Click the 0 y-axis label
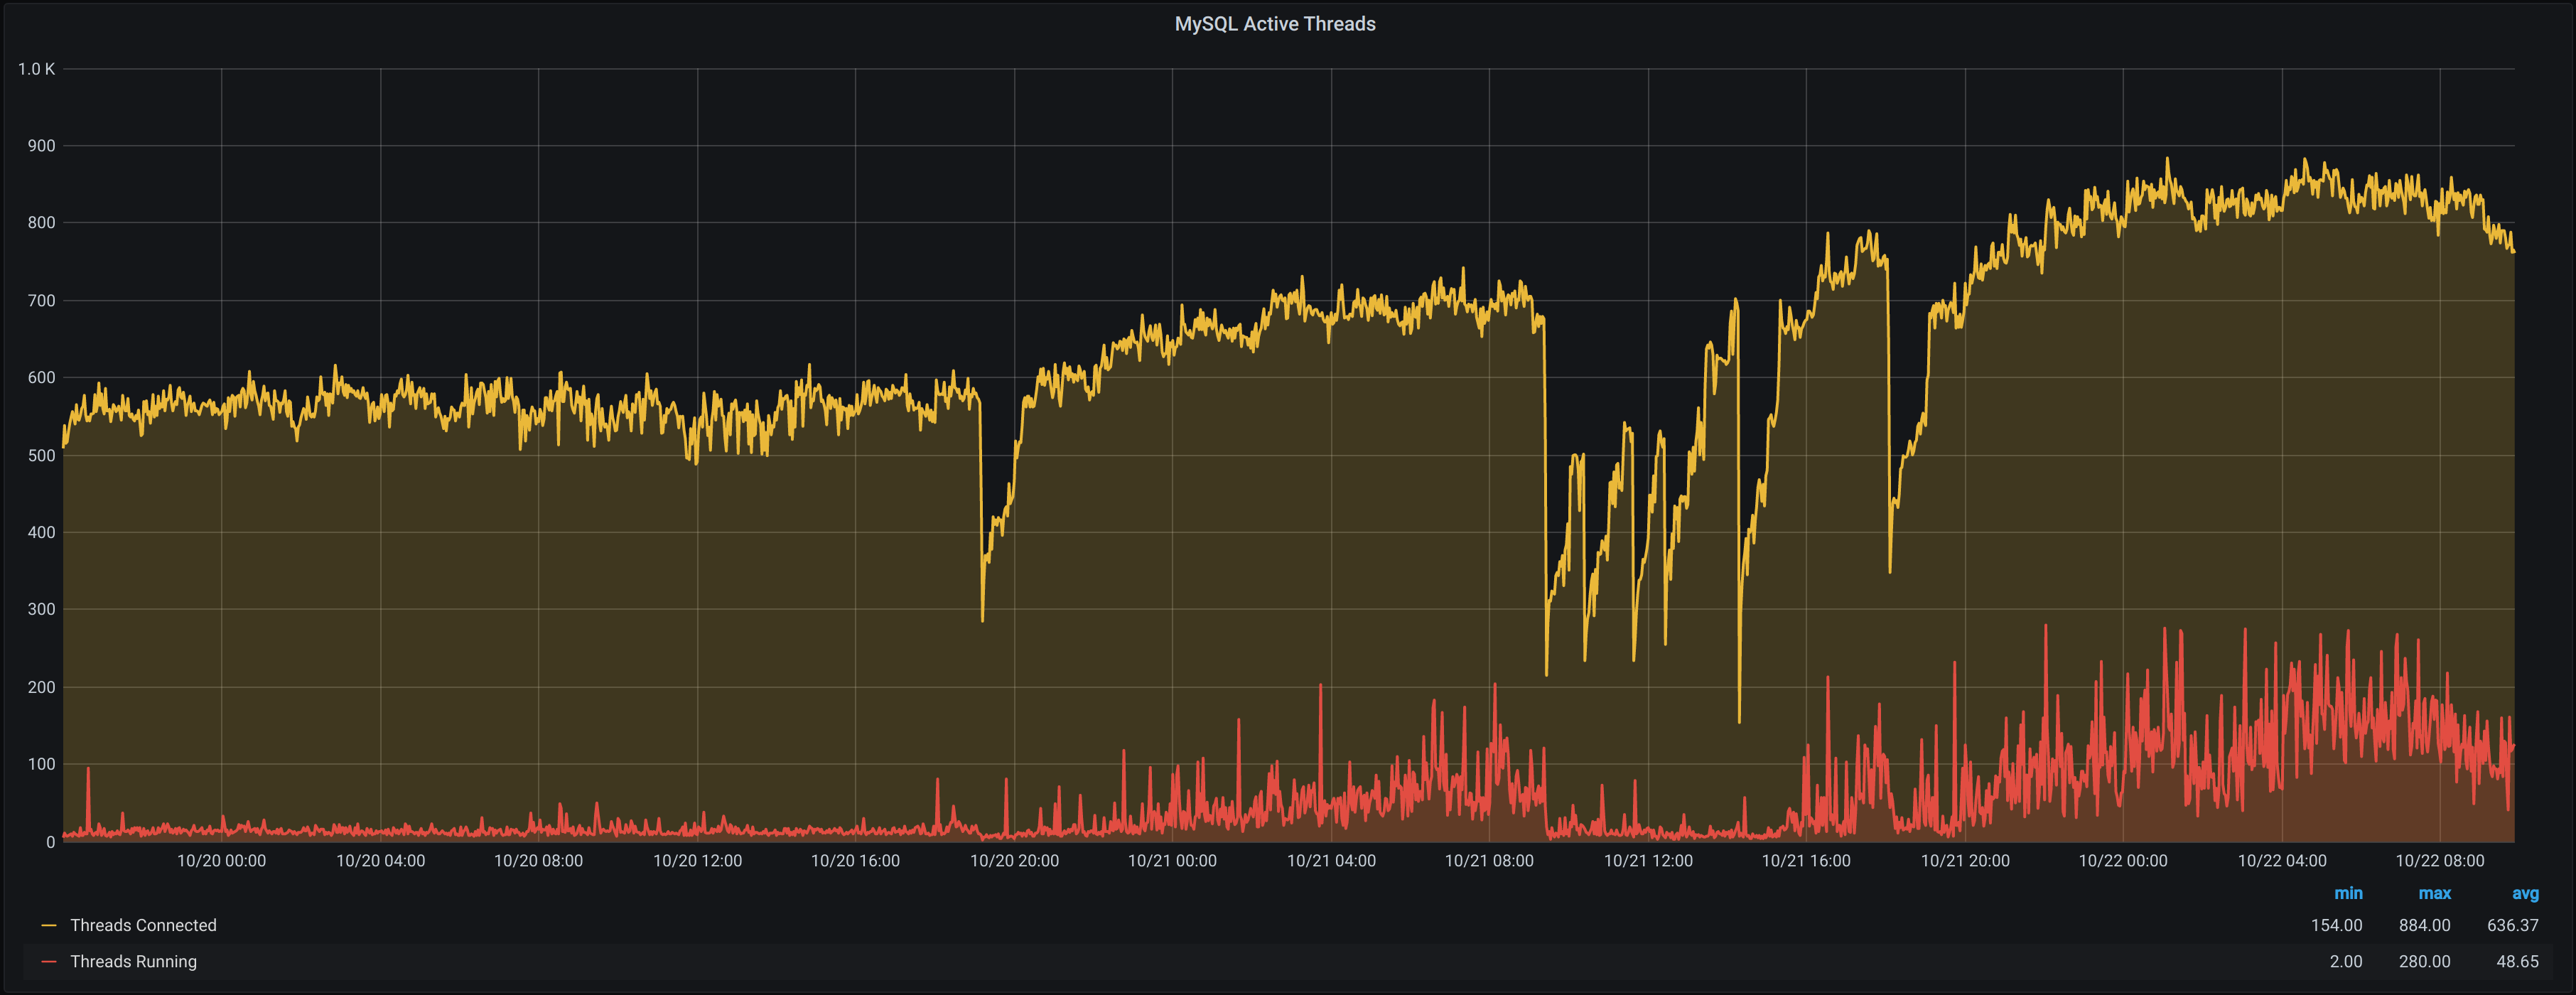 50,842
